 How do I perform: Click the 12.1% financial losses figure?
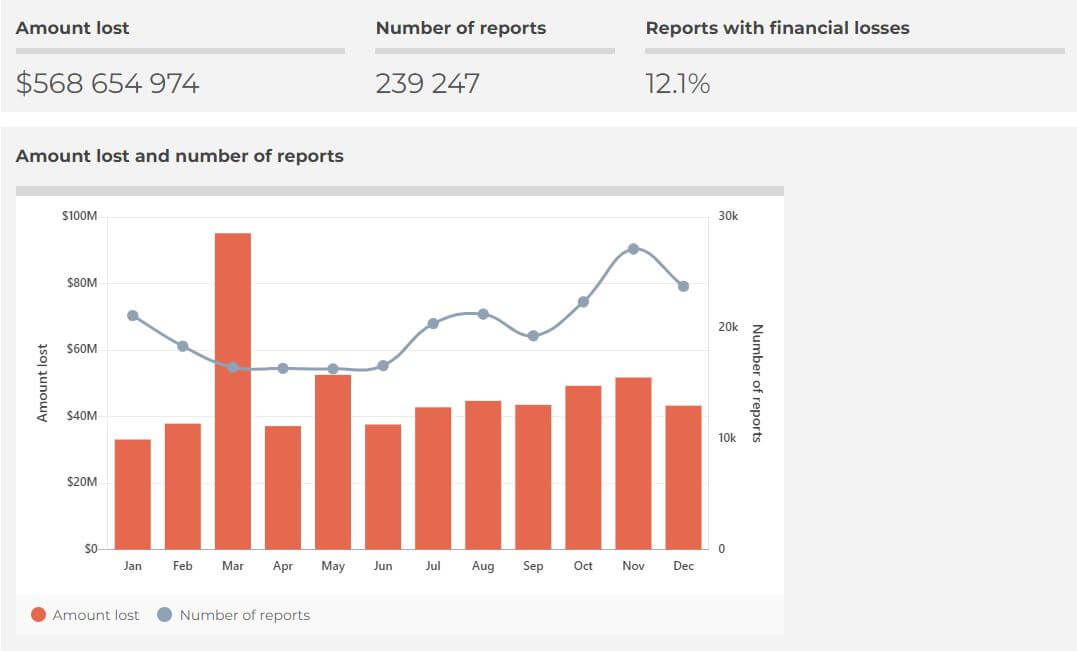click(678, 83)
